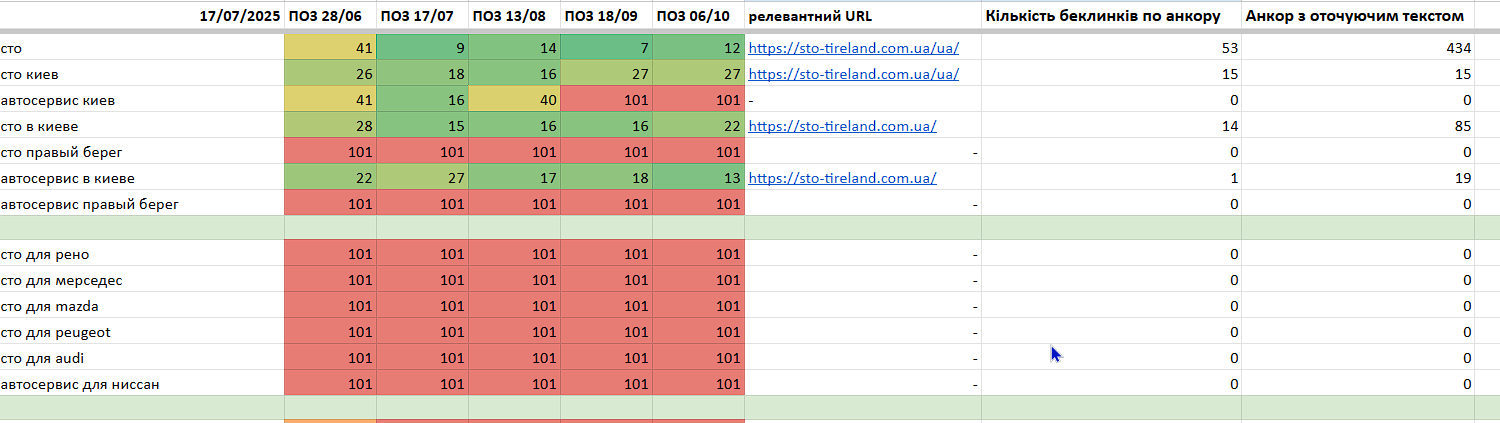Select the yellow cell with value 40
1500x423 pixels.
click(x=514, y=100)
